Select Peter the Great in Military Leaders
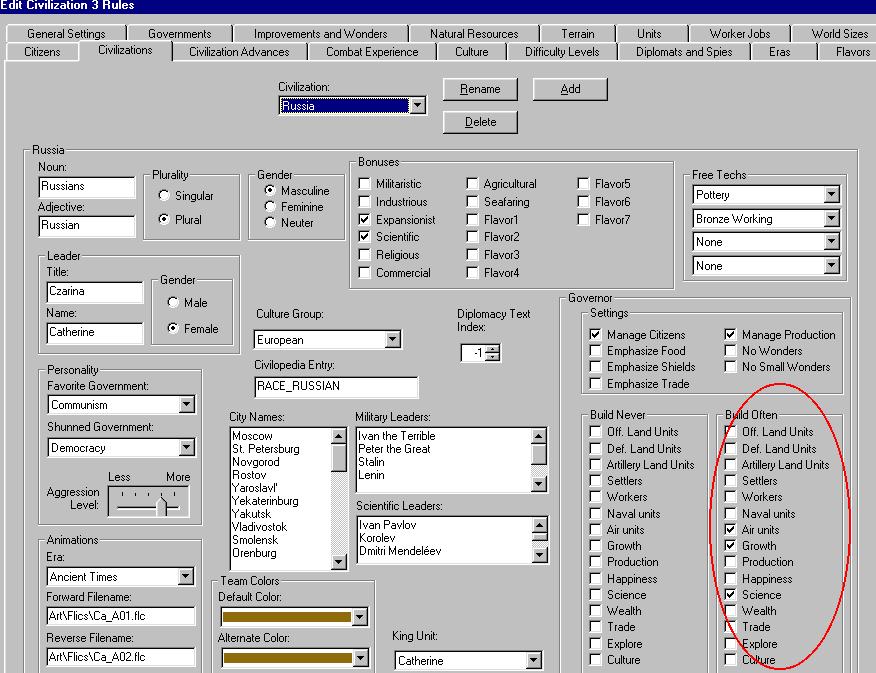Screen dimensions: 876x673 394,448
